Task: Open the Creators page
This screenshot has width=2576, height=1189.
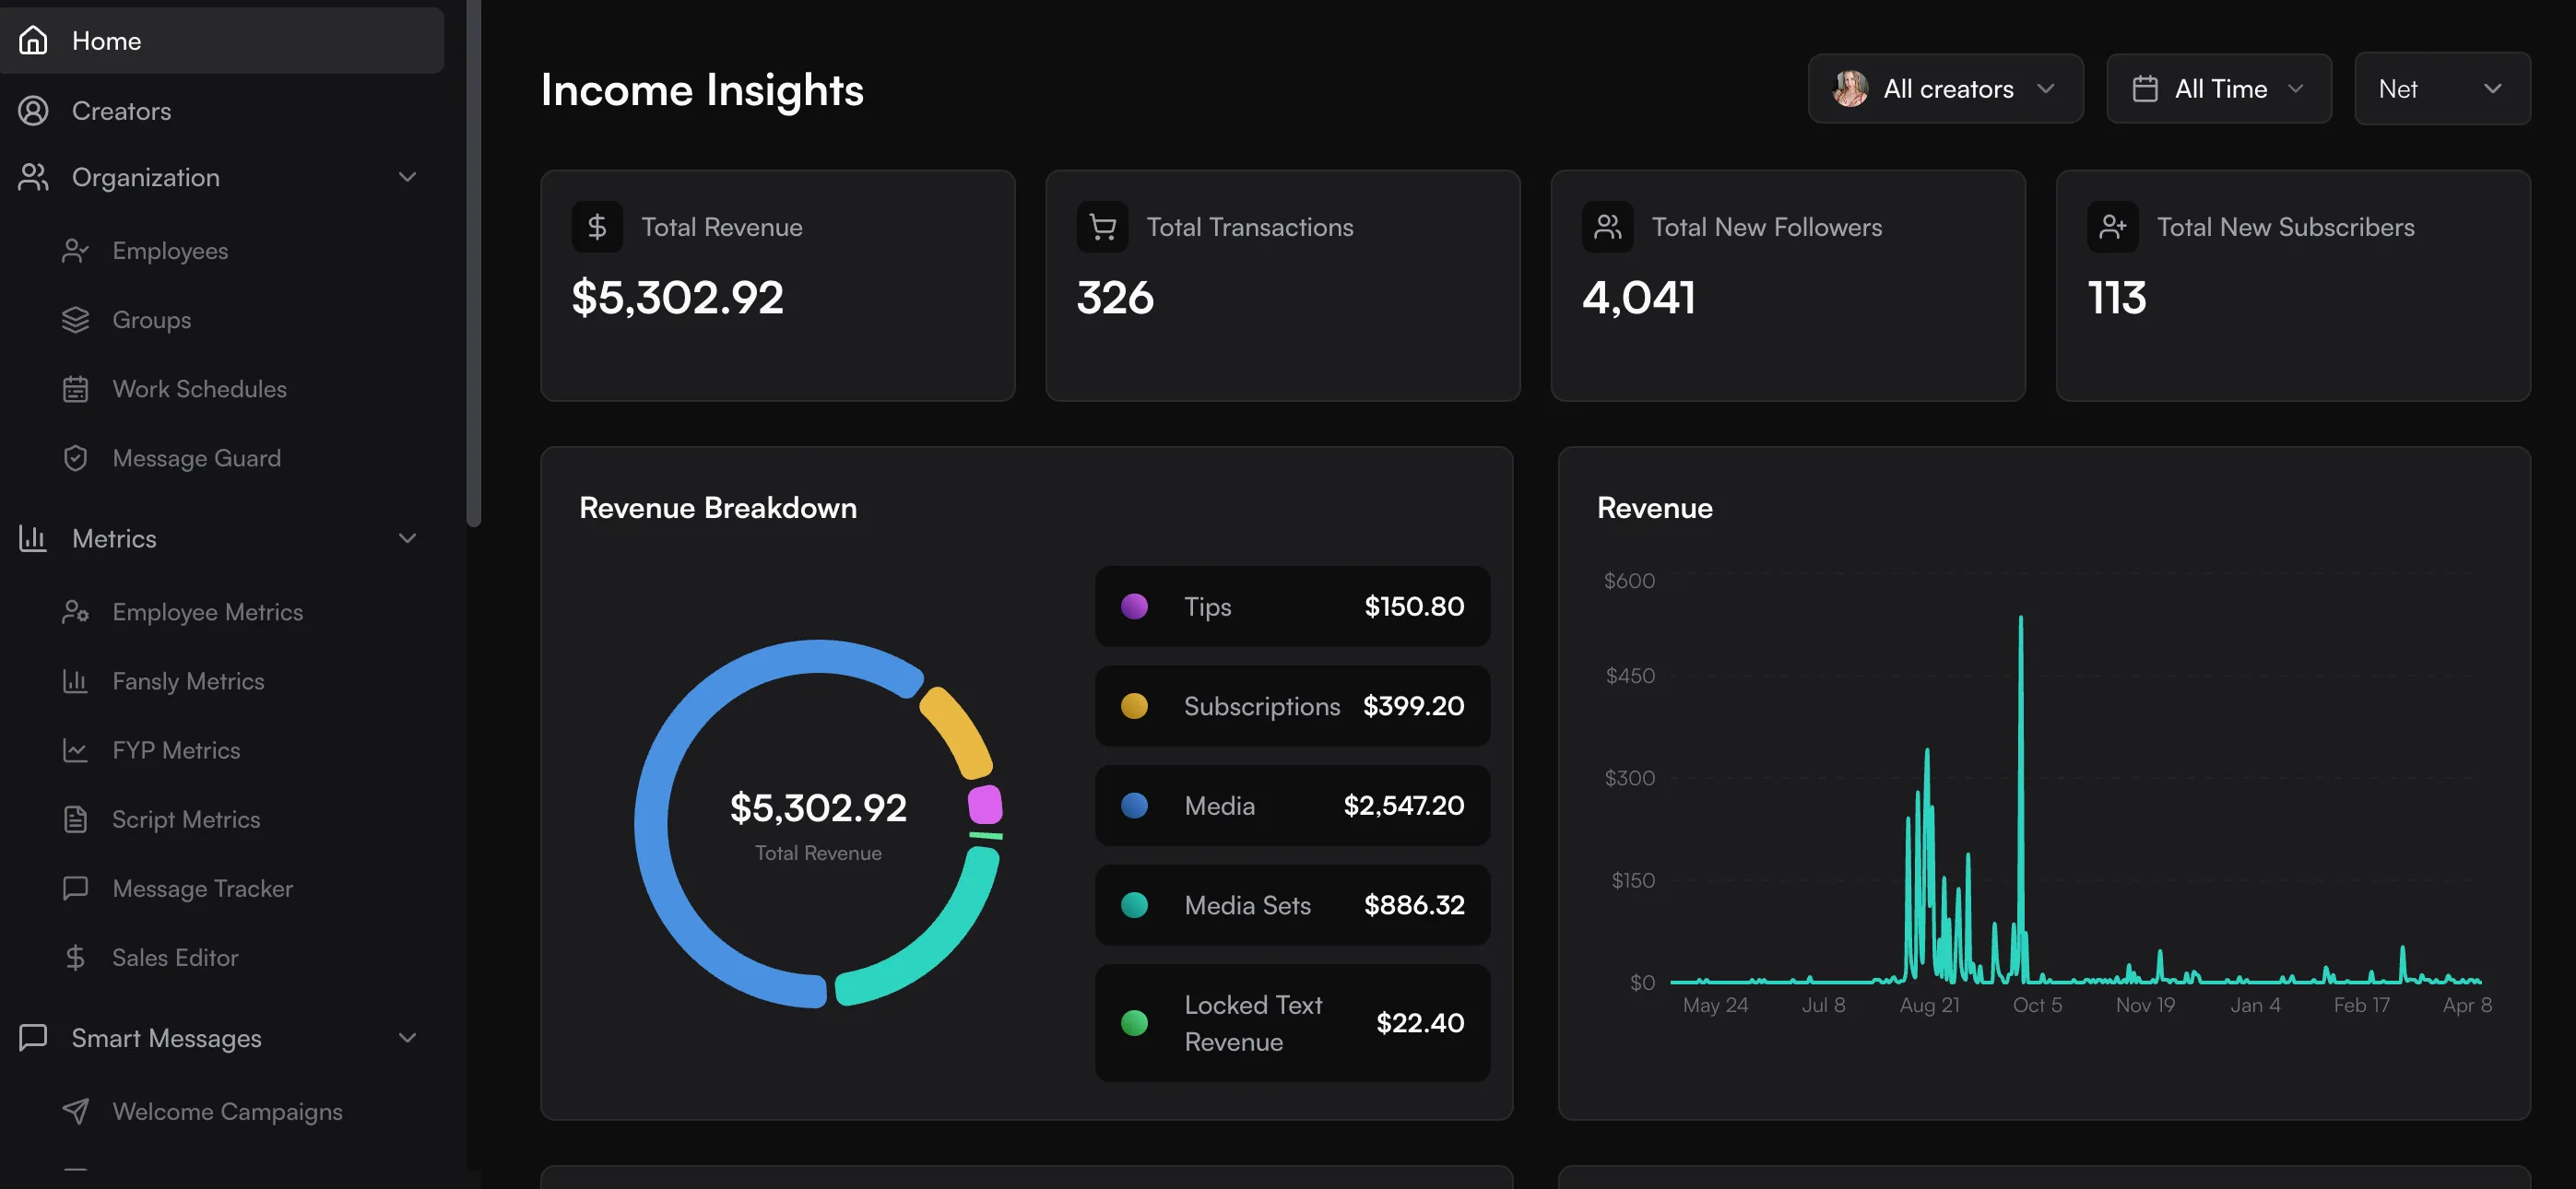Action: point(121,110)
